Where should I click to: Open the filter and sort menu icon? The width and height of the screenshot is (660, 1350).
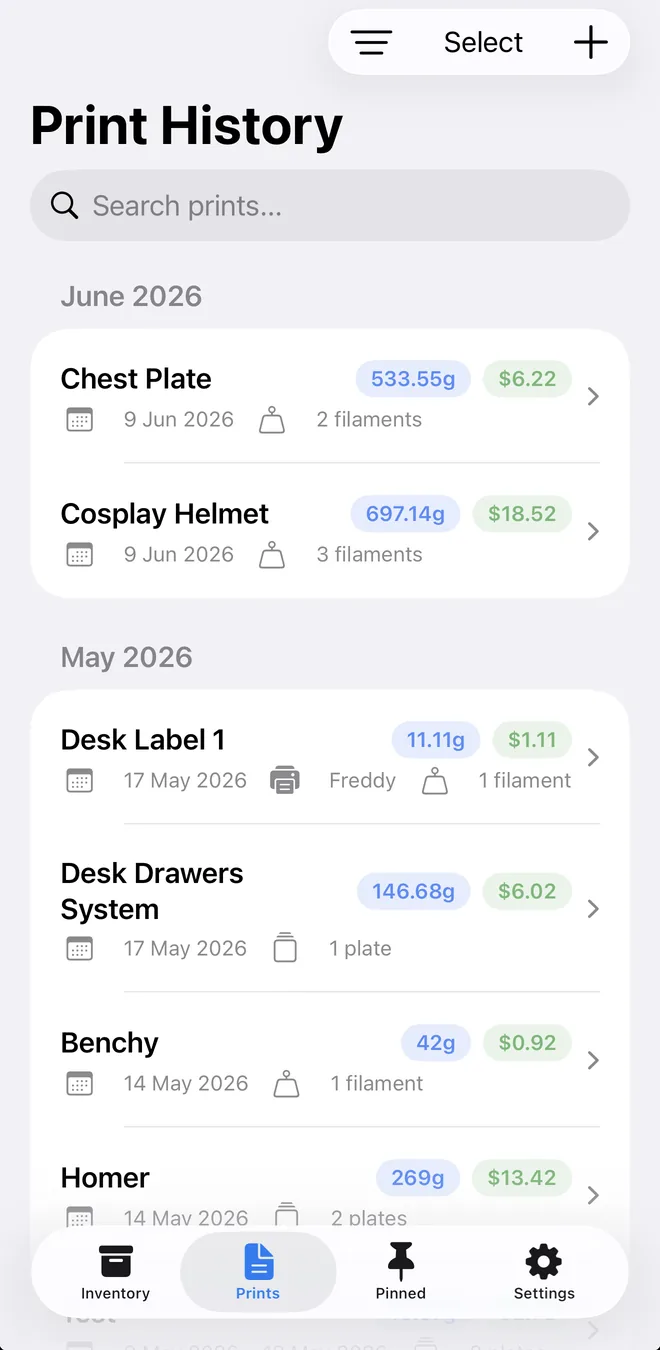pyautogui.click(x=371, y=42)
